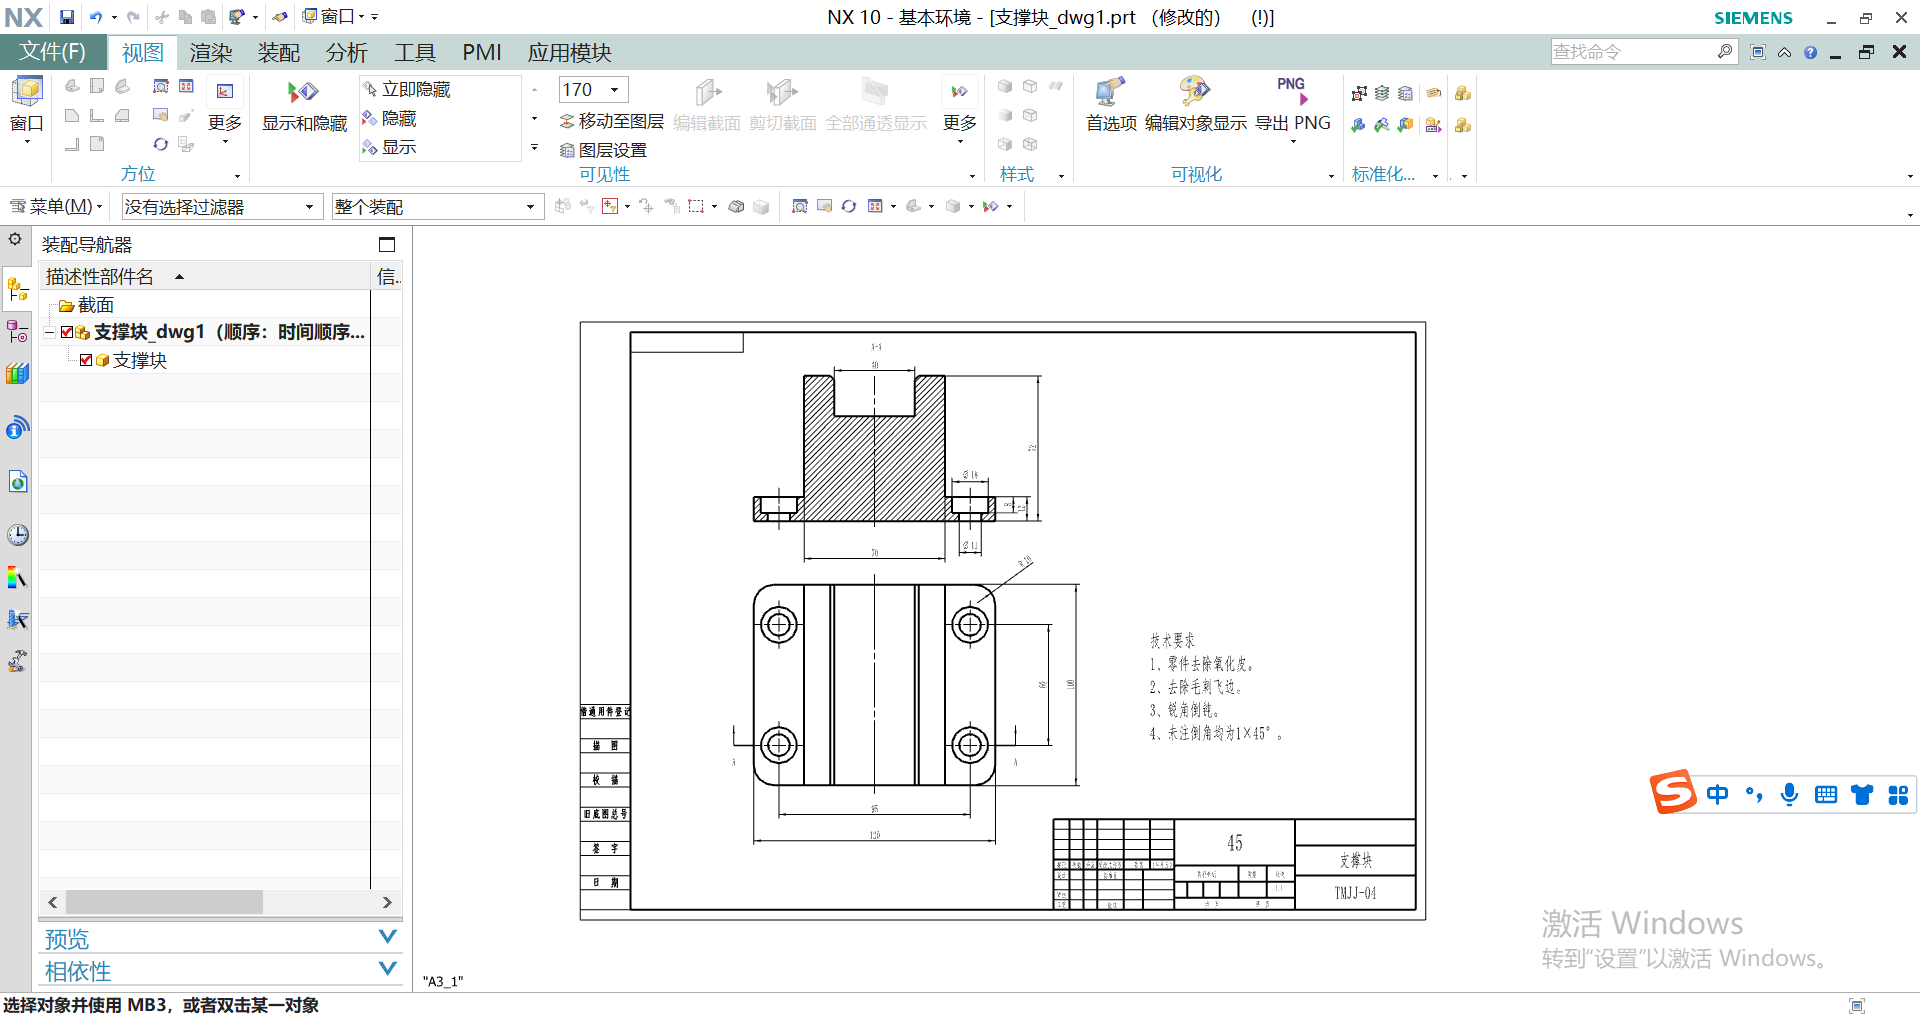Toggle the checkbox for the 支撑块 component
Viewport: 1920px width, 1017px height.
86,360
